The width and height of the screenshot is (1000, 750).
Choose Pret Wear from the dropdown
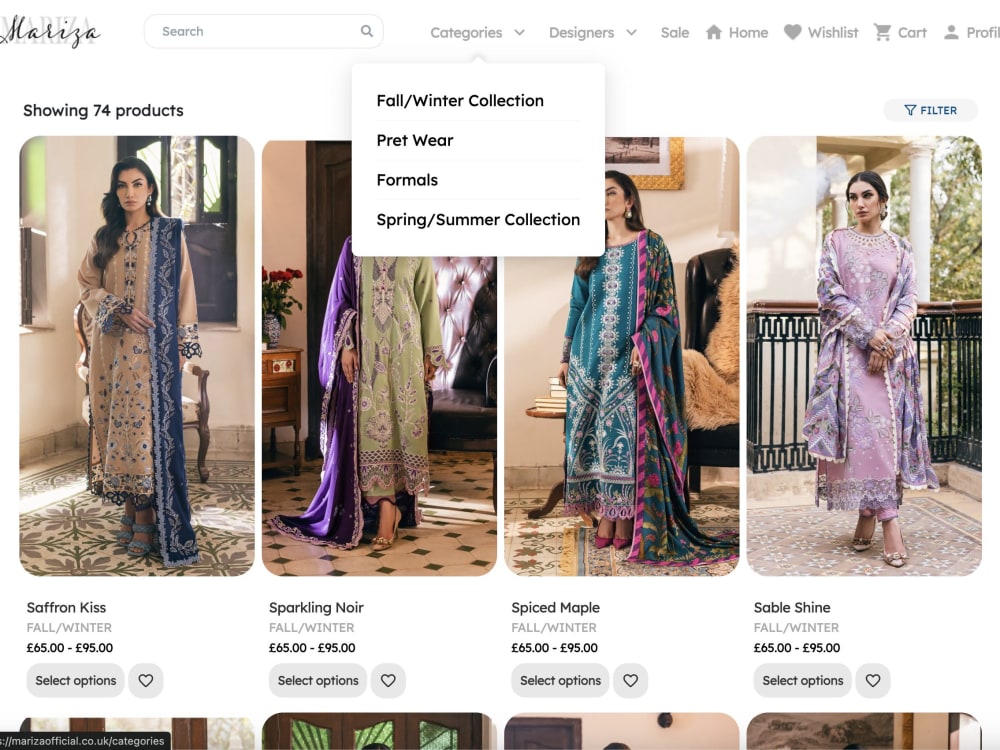pyautogui.click(x=415, y=140)
